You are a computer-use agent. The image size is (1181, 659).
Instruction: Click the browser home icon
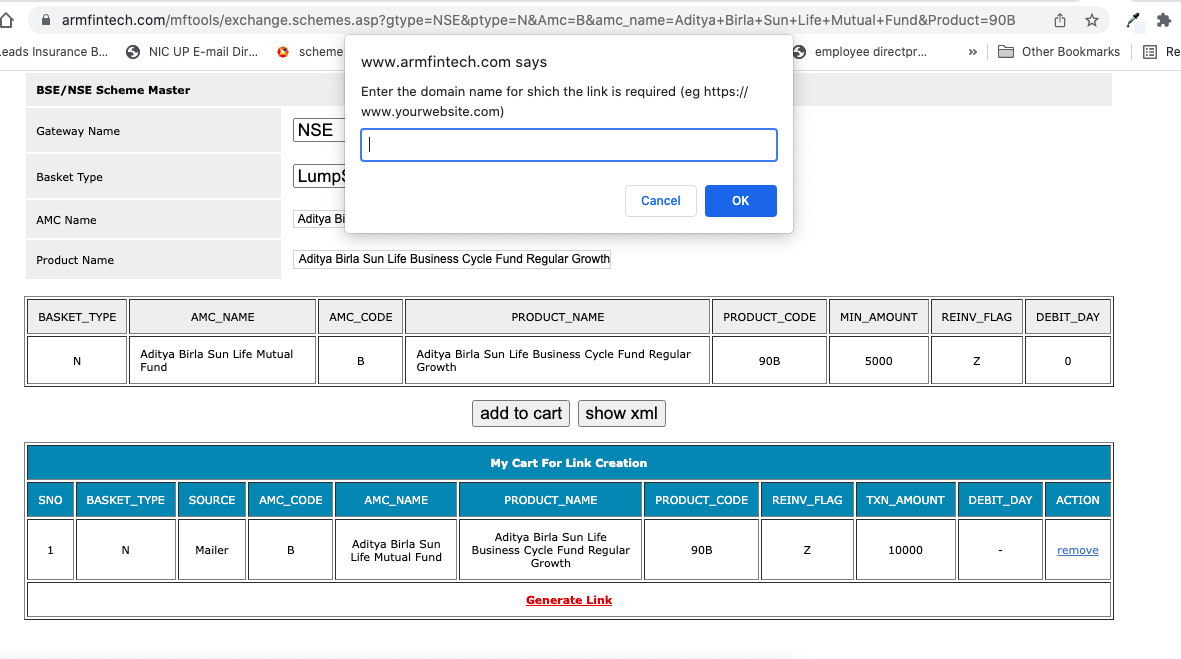tap(7, 20)
